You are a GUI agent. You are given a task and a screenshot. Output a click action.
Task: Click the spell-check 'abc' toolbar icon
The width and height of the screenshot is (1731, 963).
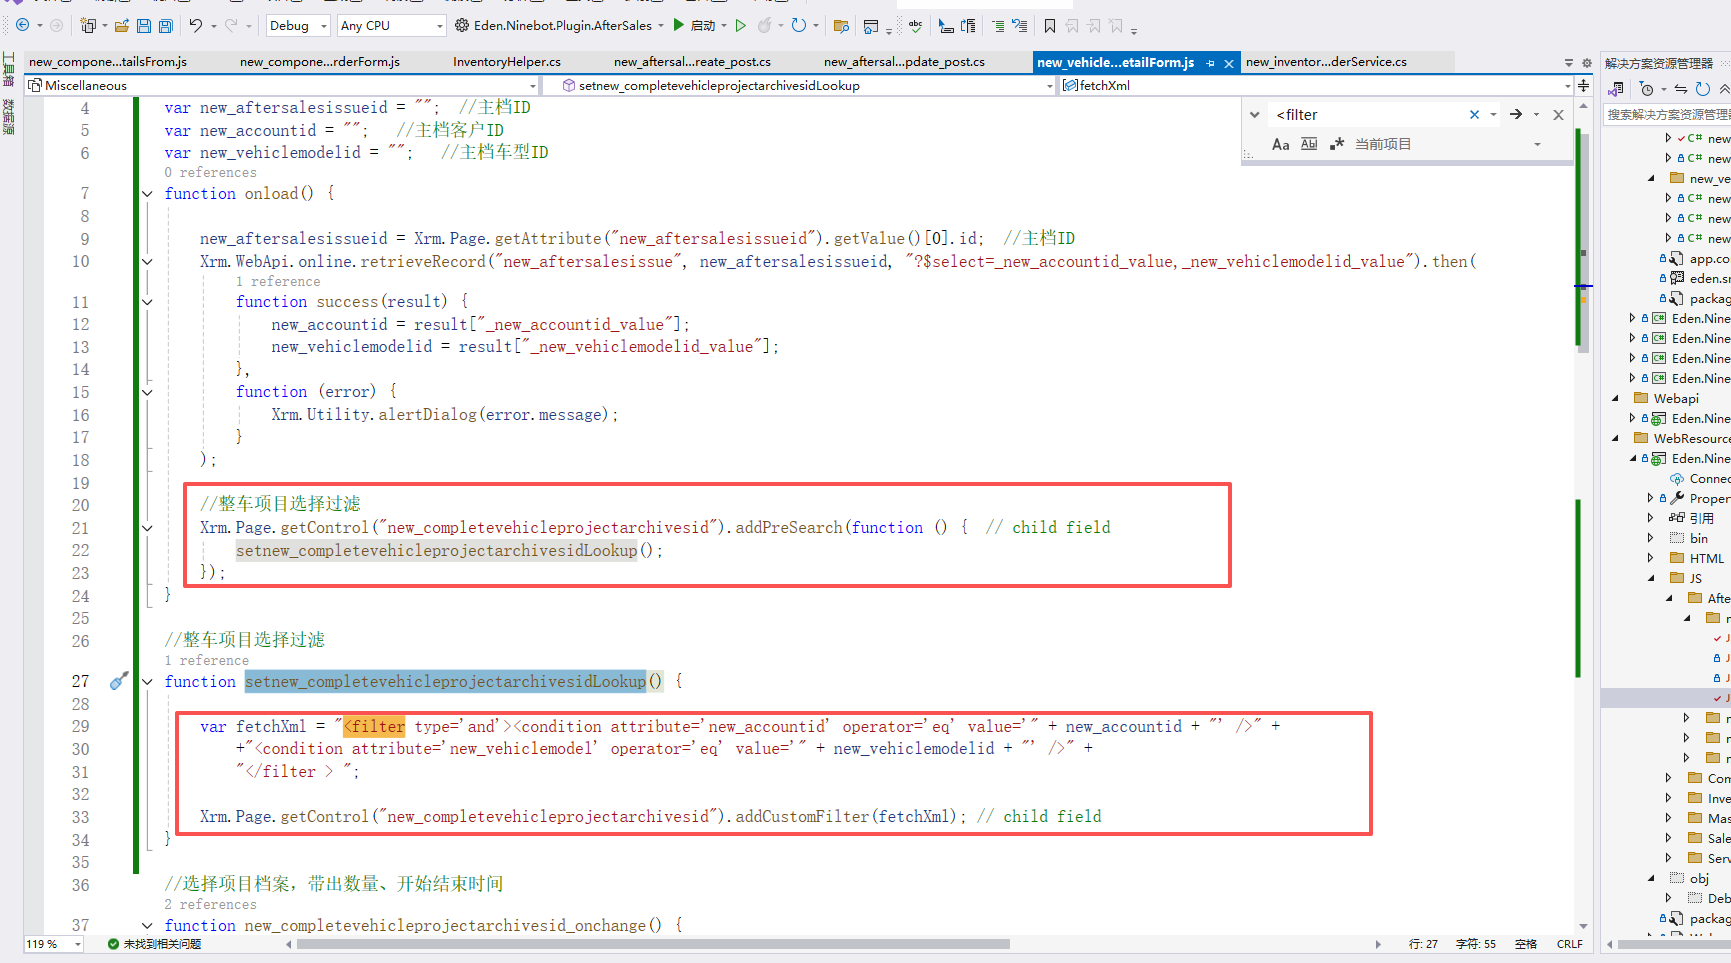coord(915,25)
